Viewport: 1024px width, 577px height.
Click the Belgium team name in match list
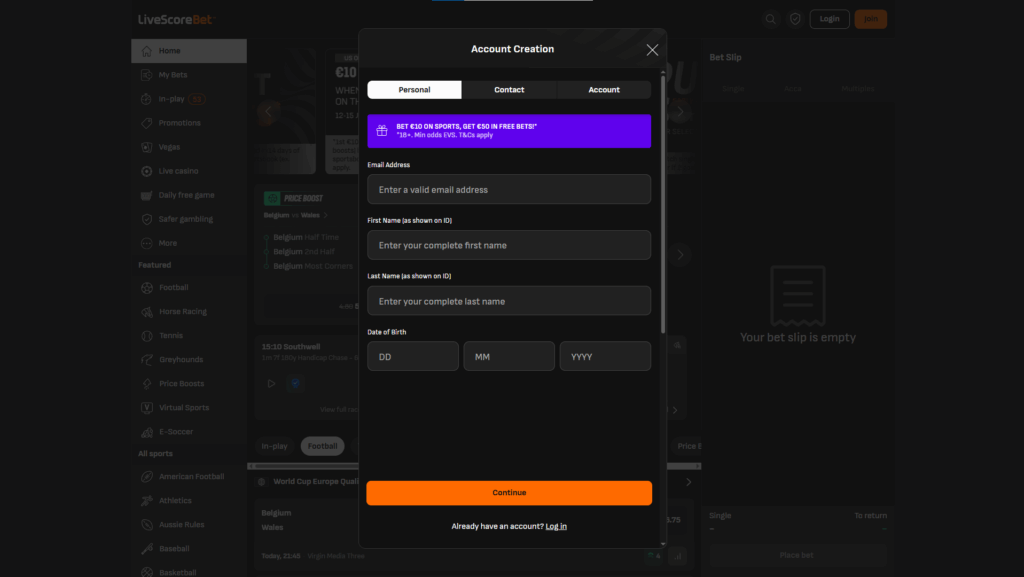click(276, 513)
